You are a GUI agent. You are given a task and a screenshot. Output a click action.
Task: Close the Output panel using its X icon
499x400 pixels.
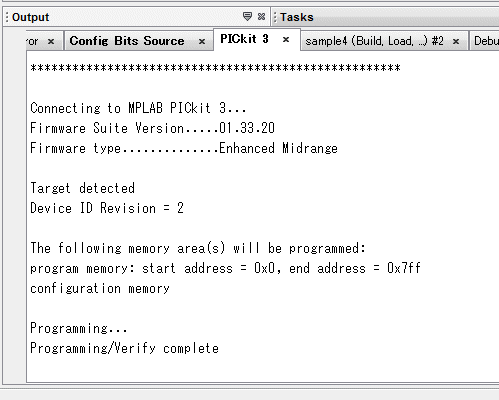pos(262,16)
